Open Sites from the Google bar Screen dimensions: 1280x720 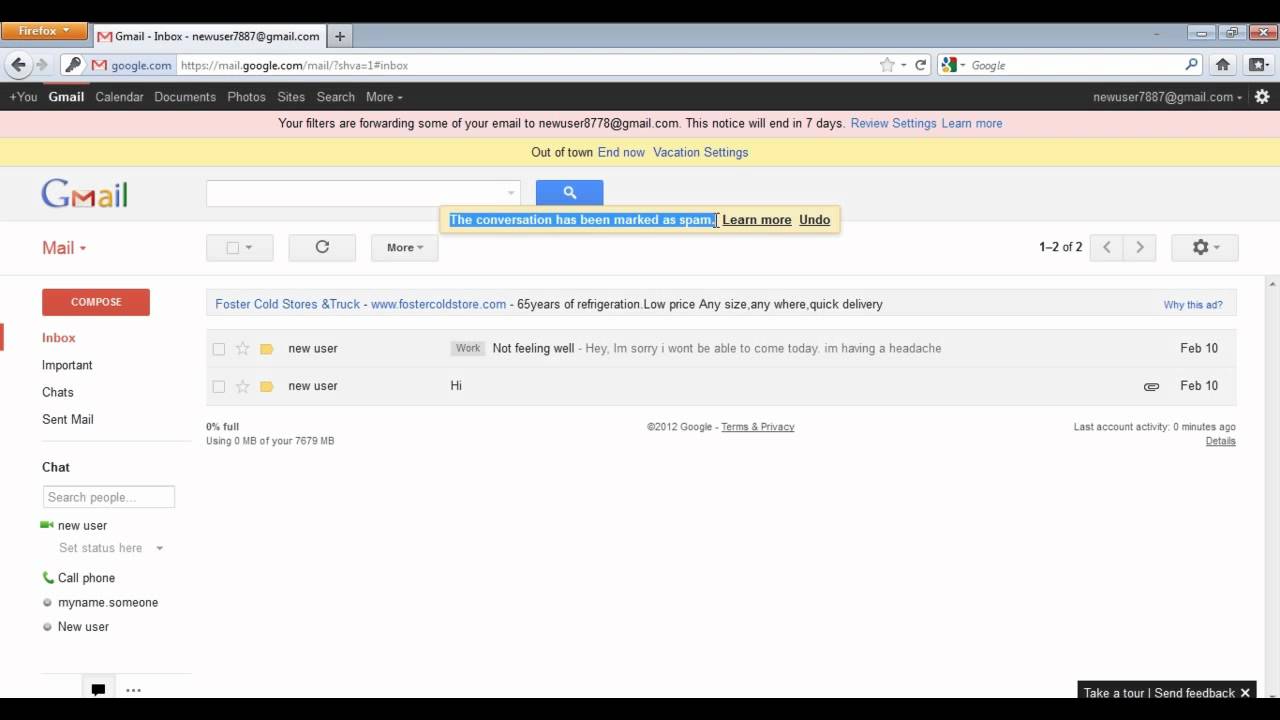click(x=291, y=97)
